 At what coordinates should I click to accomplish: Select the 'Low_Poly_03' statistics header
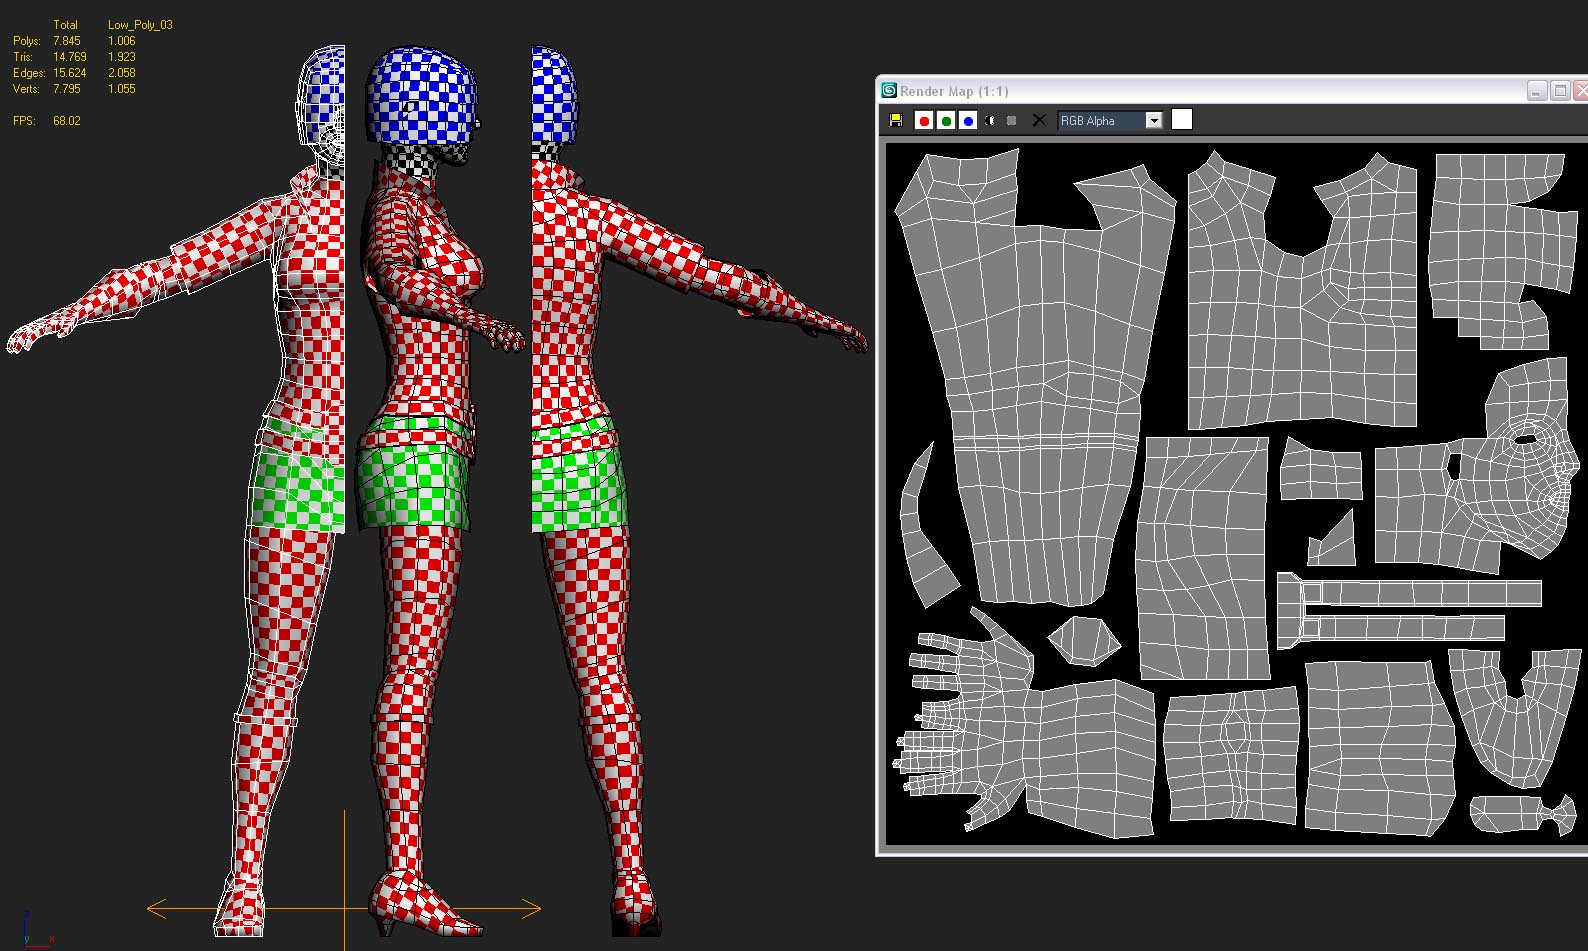[x=140, y=25]
